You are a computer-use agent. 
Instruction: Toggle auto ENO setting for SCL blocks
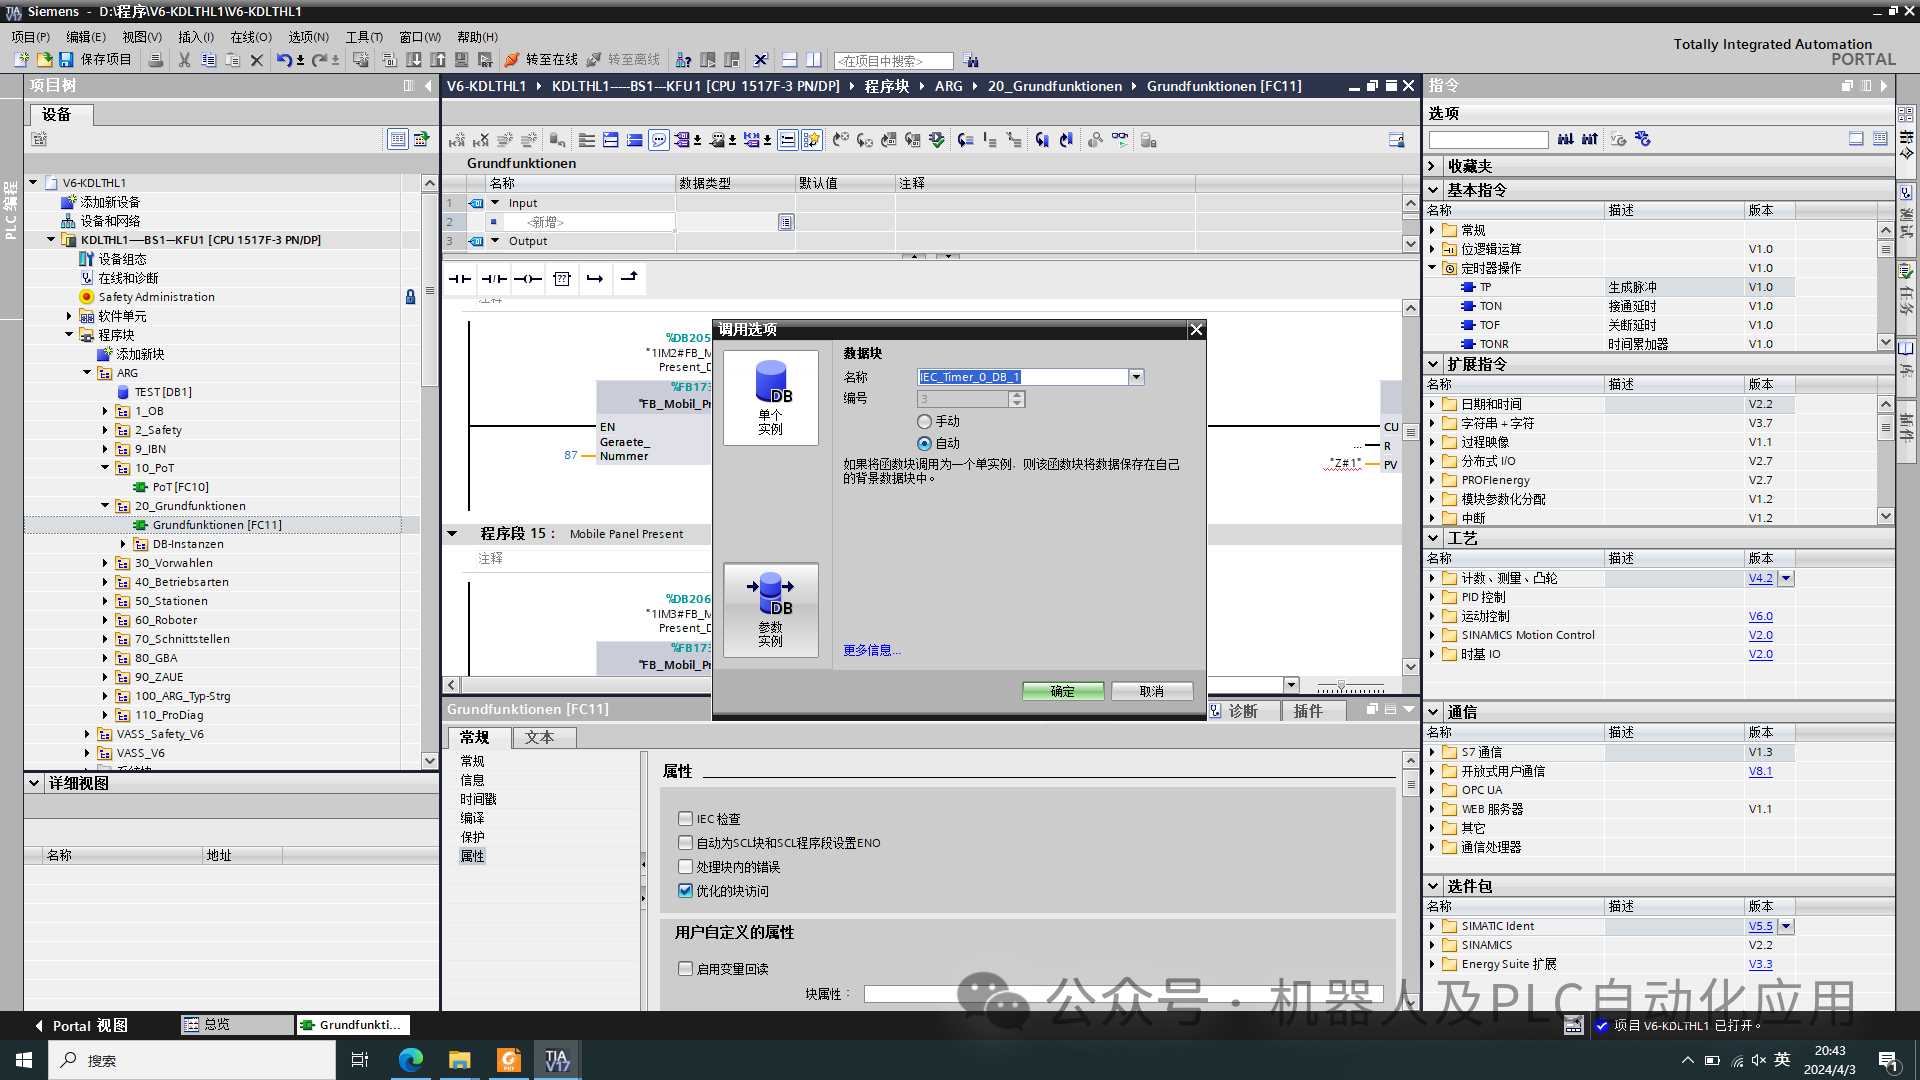pos(685,843)
